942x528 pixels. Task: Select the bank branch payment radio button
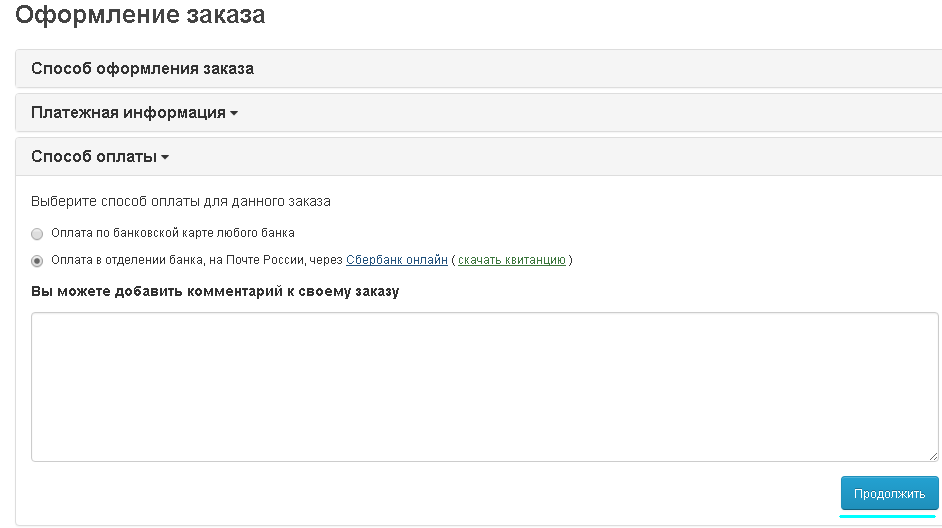38,261
